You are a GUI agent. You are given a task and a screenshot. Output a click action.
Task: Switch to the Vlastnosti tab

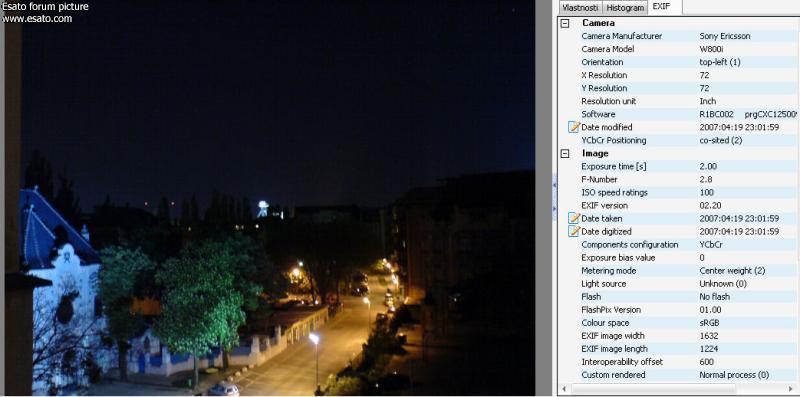581,8
